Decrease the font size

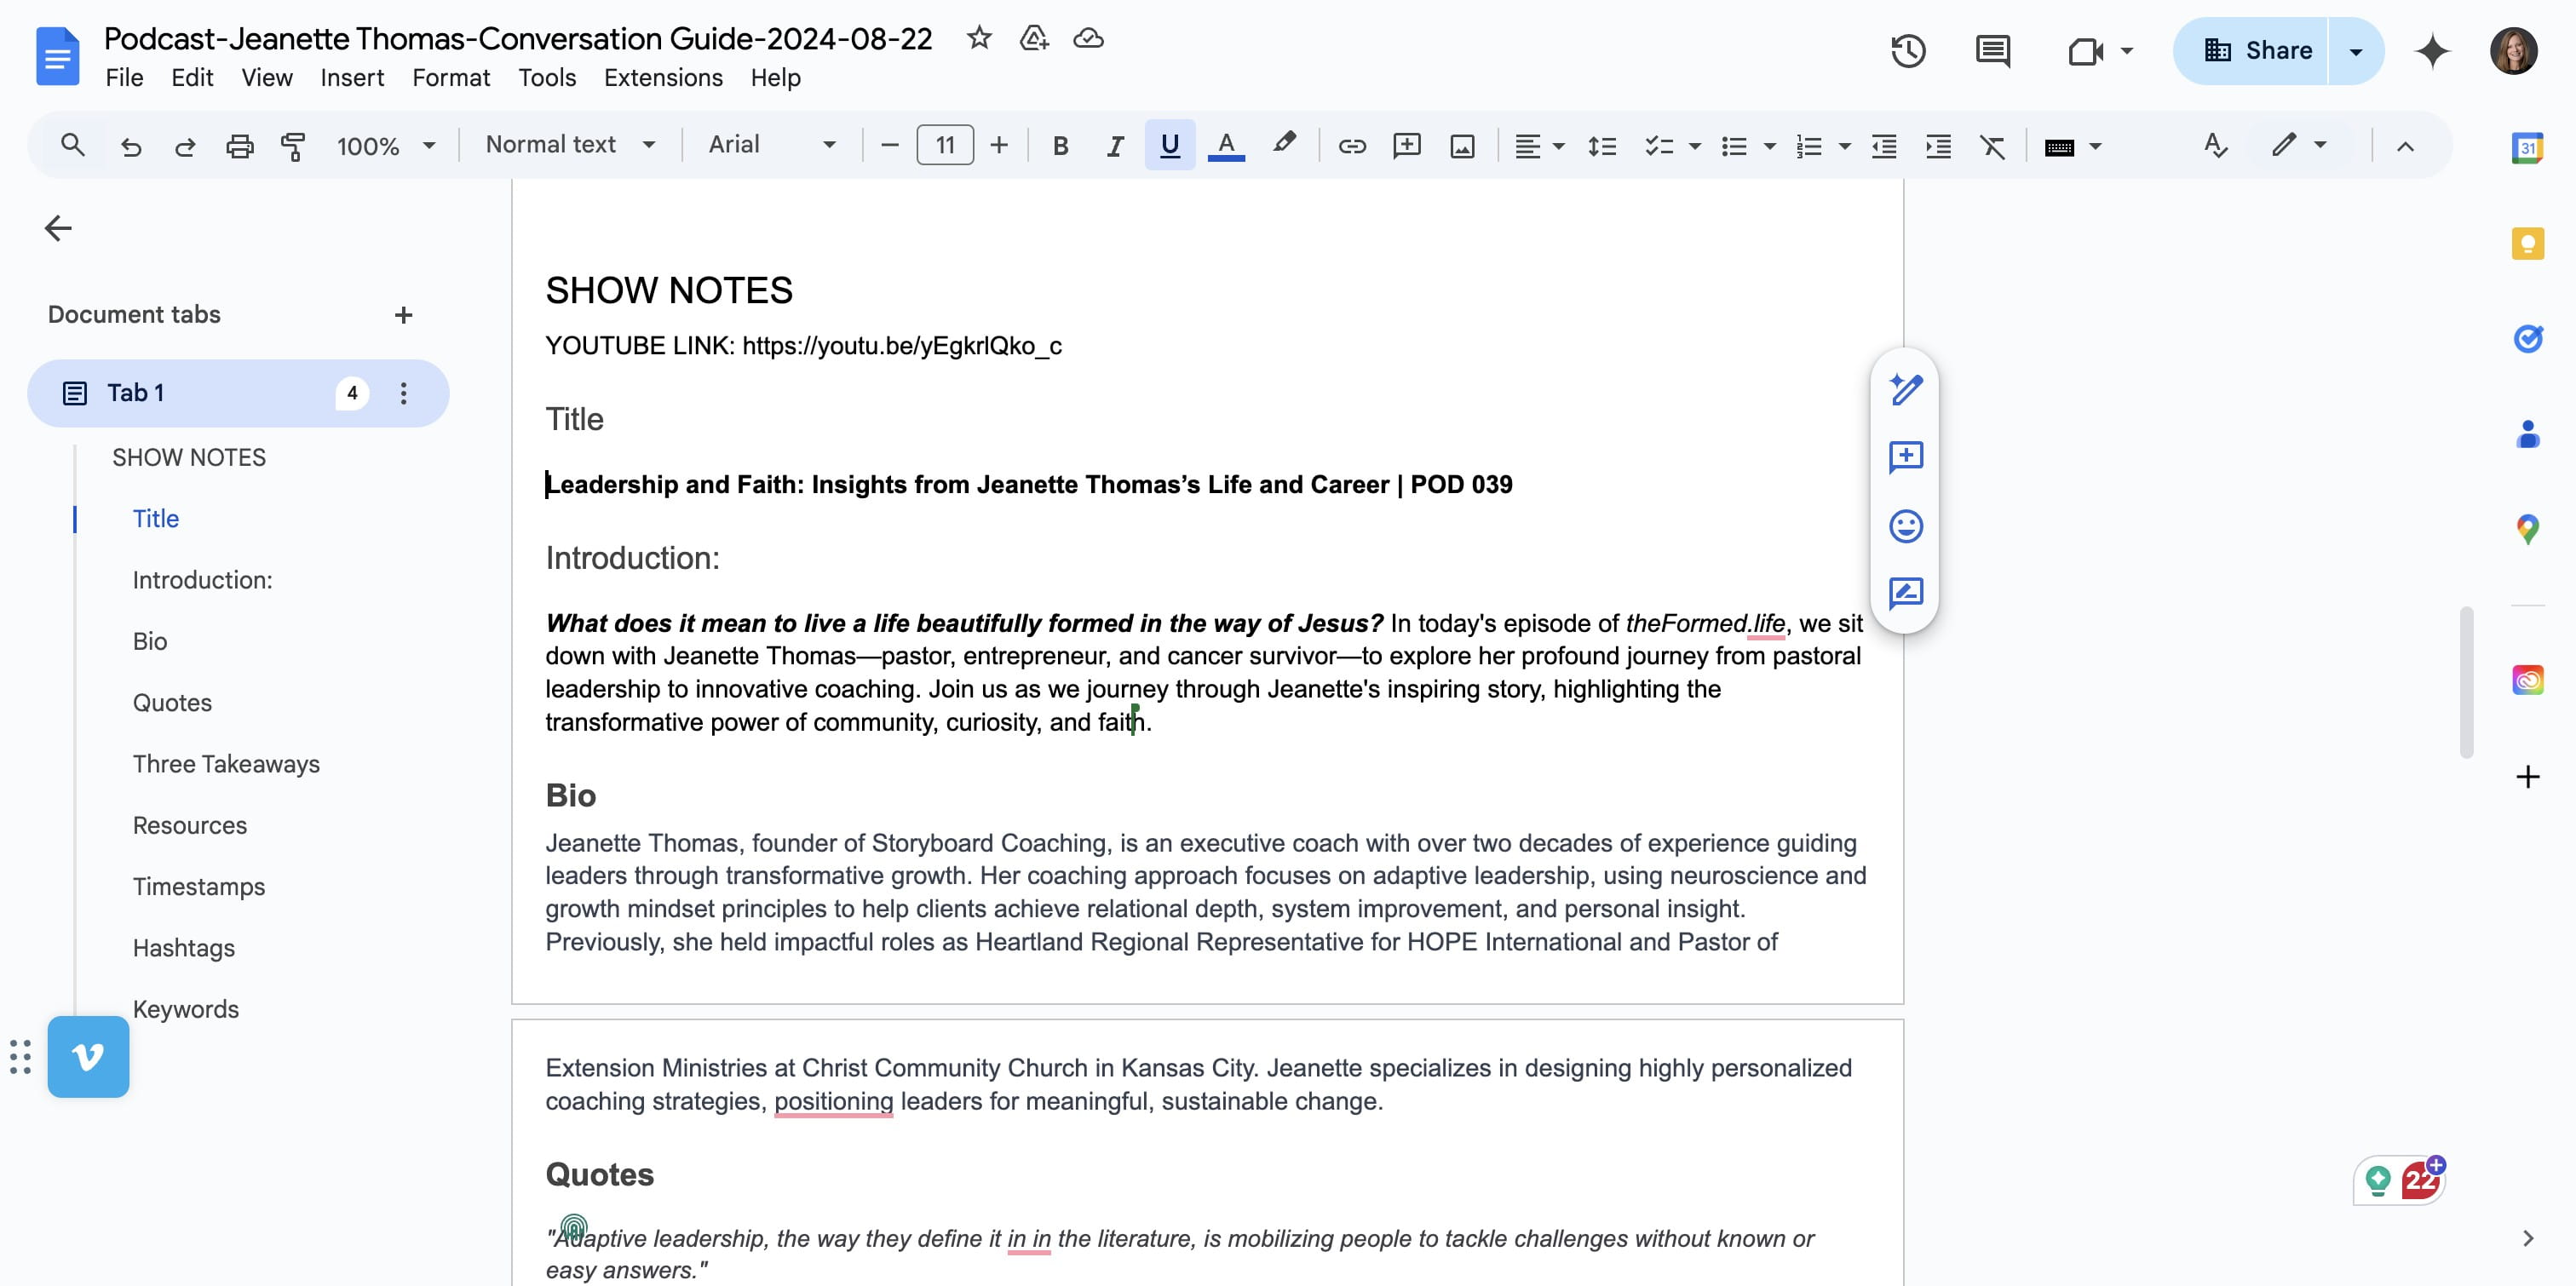pyautogui.click(x=889, y=146)
